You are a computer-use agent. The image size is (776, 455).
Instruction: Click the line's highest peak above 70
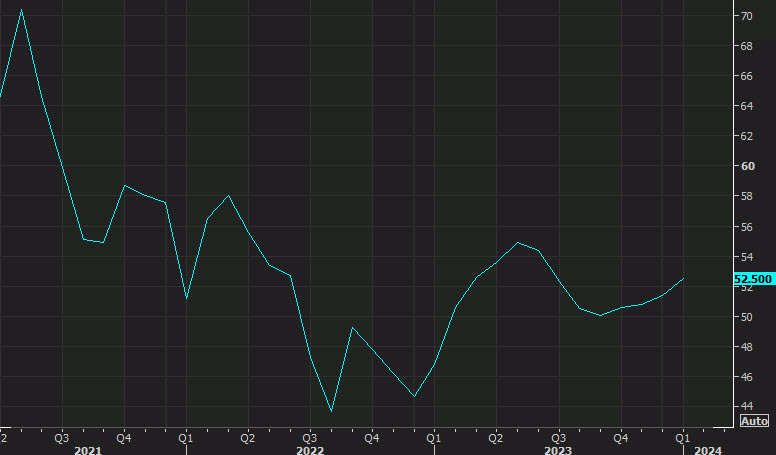pos(21,10)
